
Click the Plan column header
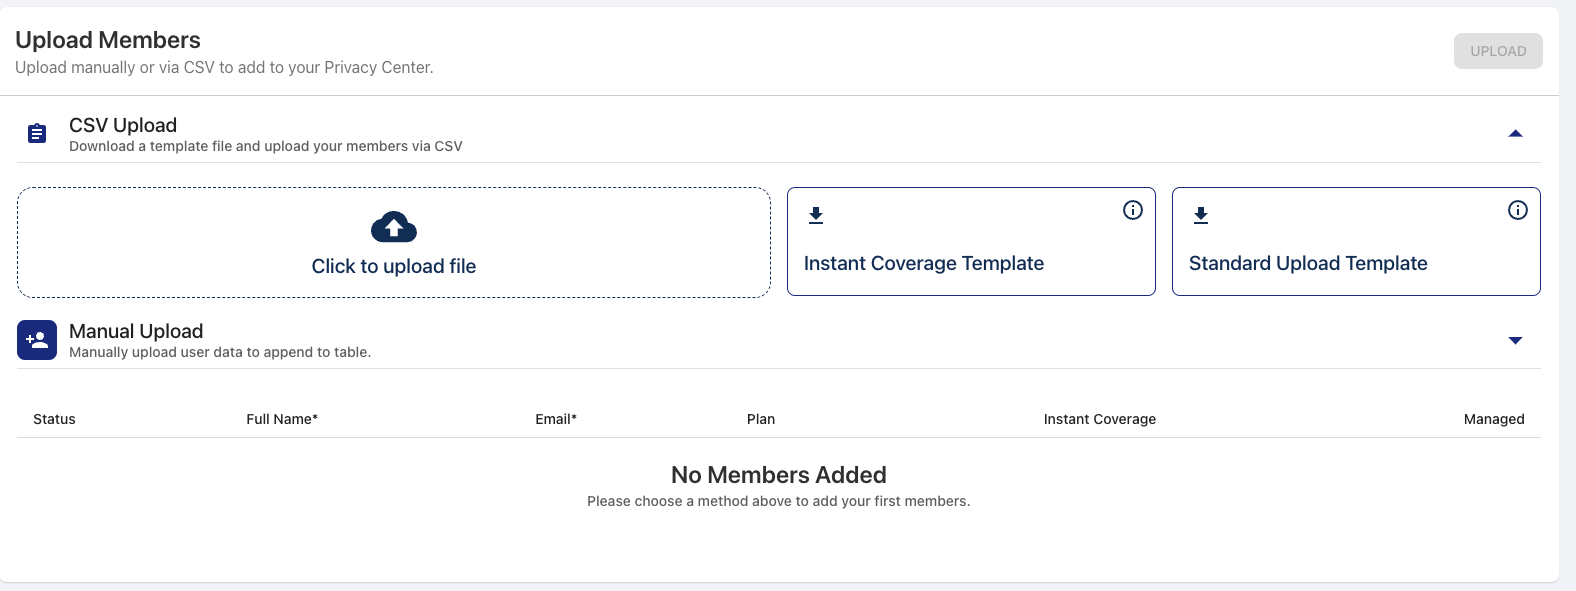point(761,419)
